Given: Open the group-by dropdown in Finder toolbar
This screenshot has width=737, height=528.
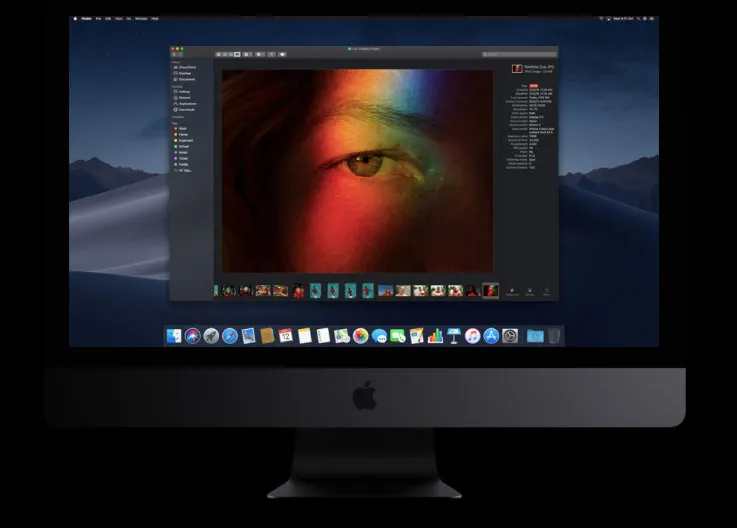Looking at the screenshot, I should (x=248, y=55).
